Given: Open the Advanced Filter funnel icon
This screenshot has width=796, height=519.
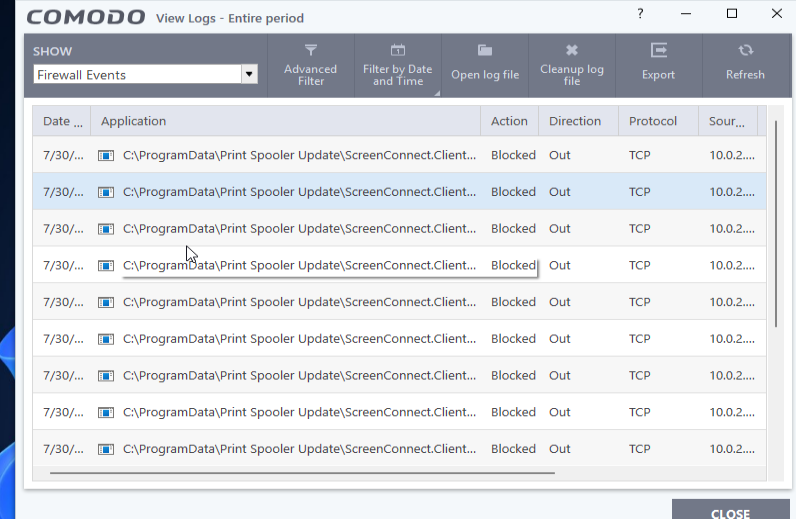Looking at the screenshot, I should (x=311, y=50).
